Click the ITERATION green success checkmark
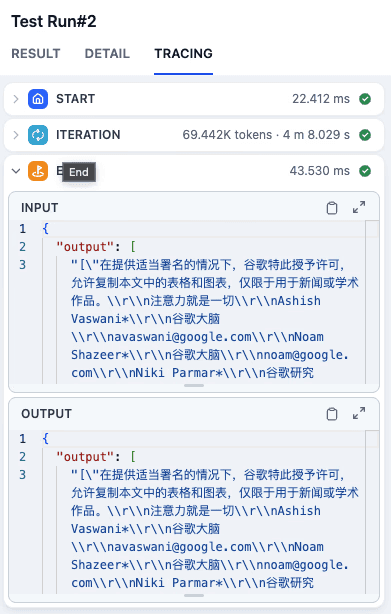 [x=365, y=135]
